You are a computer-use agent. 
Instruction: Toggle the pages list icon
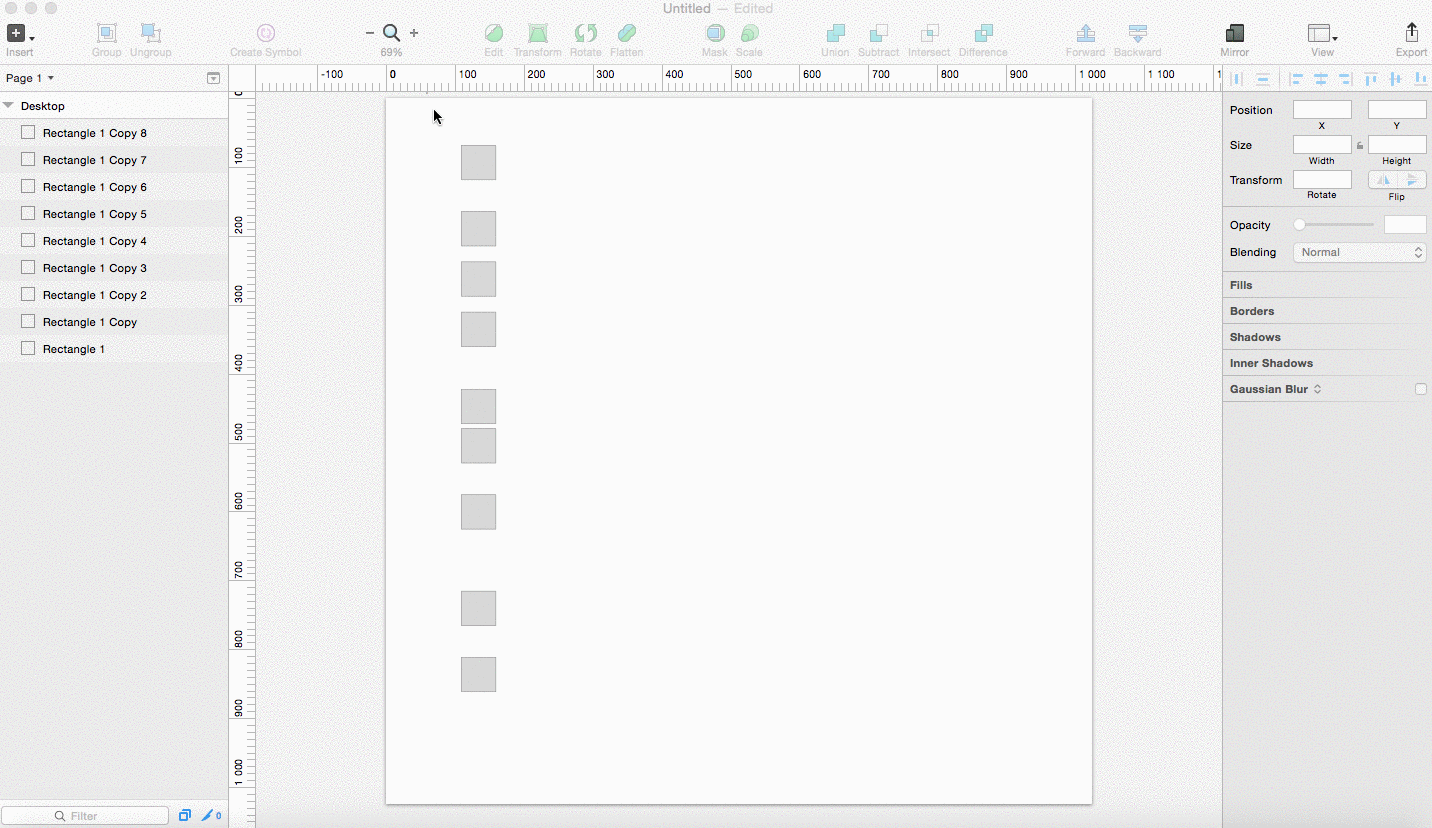point(213,78)
